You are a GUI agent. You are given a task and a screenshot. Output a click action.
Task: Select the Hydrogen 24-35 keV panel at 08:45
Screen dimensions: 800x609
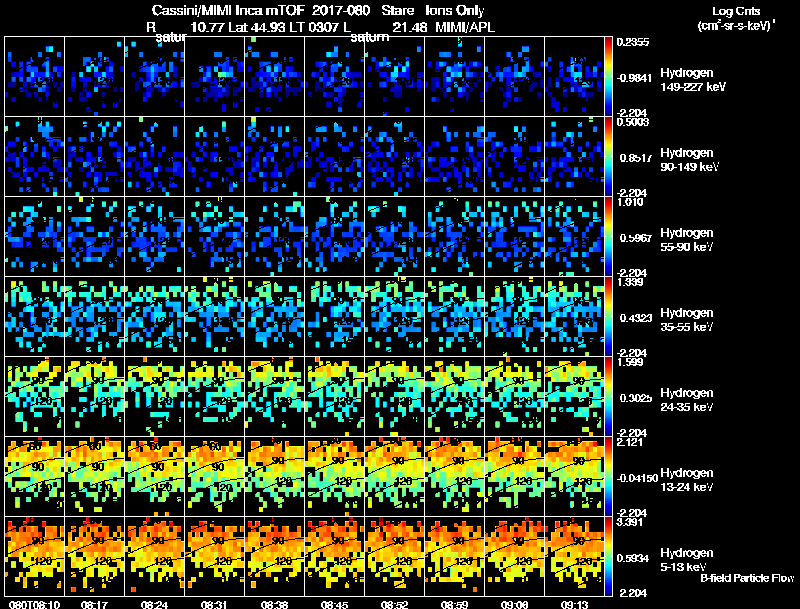click(335, 396)
